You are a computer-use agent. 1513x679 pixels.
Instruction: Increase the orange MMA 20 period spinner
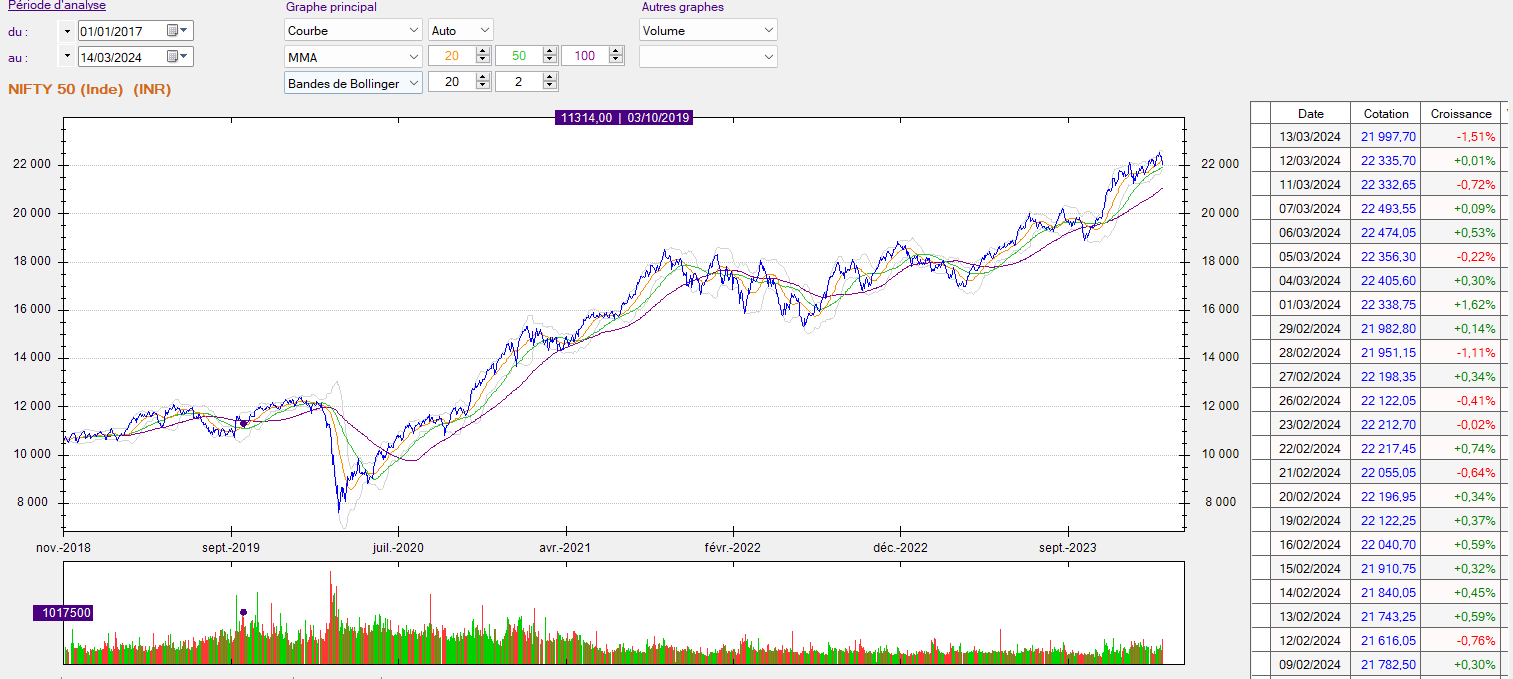pos(483,52)
